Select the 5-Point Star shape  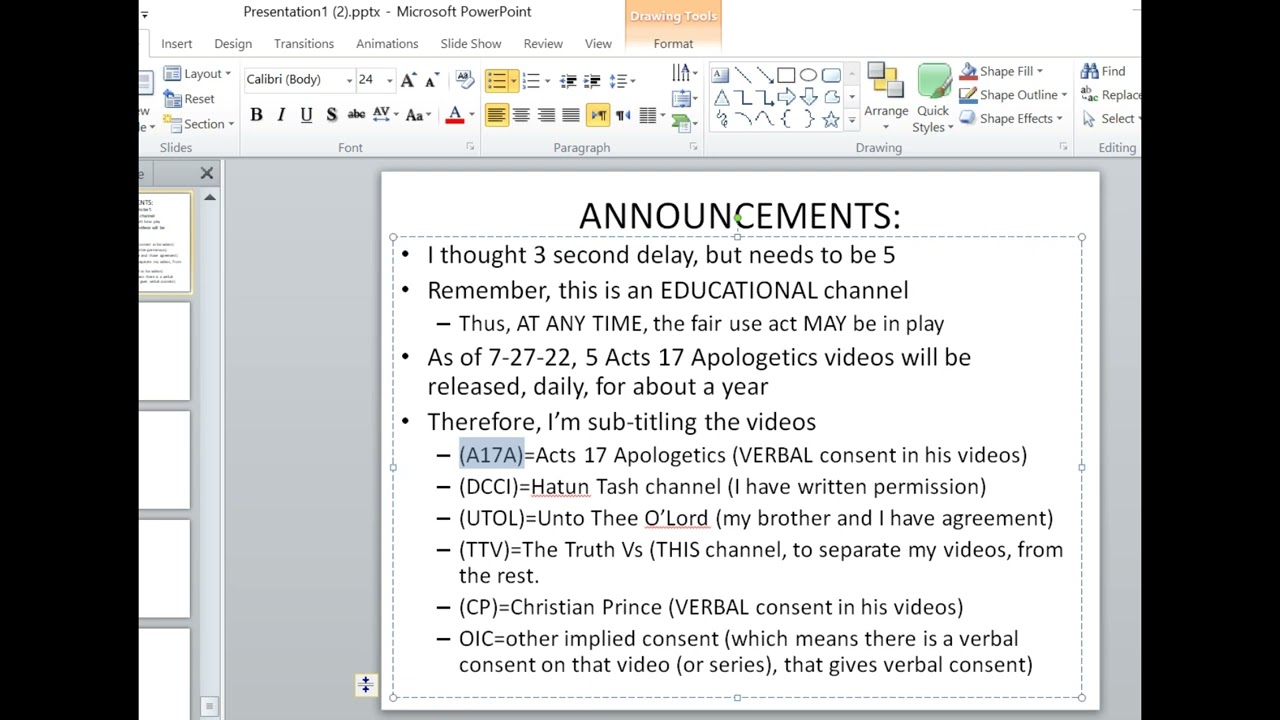[x=830, y=119]
